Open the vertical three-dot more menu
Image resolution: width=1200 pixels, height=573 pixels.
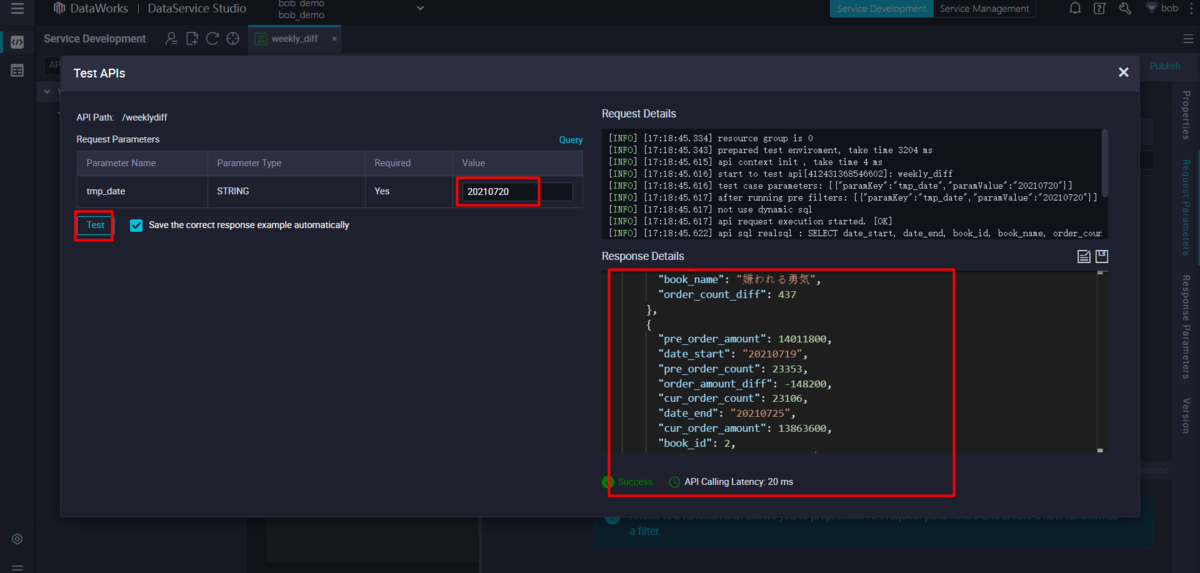[1192, 9]
